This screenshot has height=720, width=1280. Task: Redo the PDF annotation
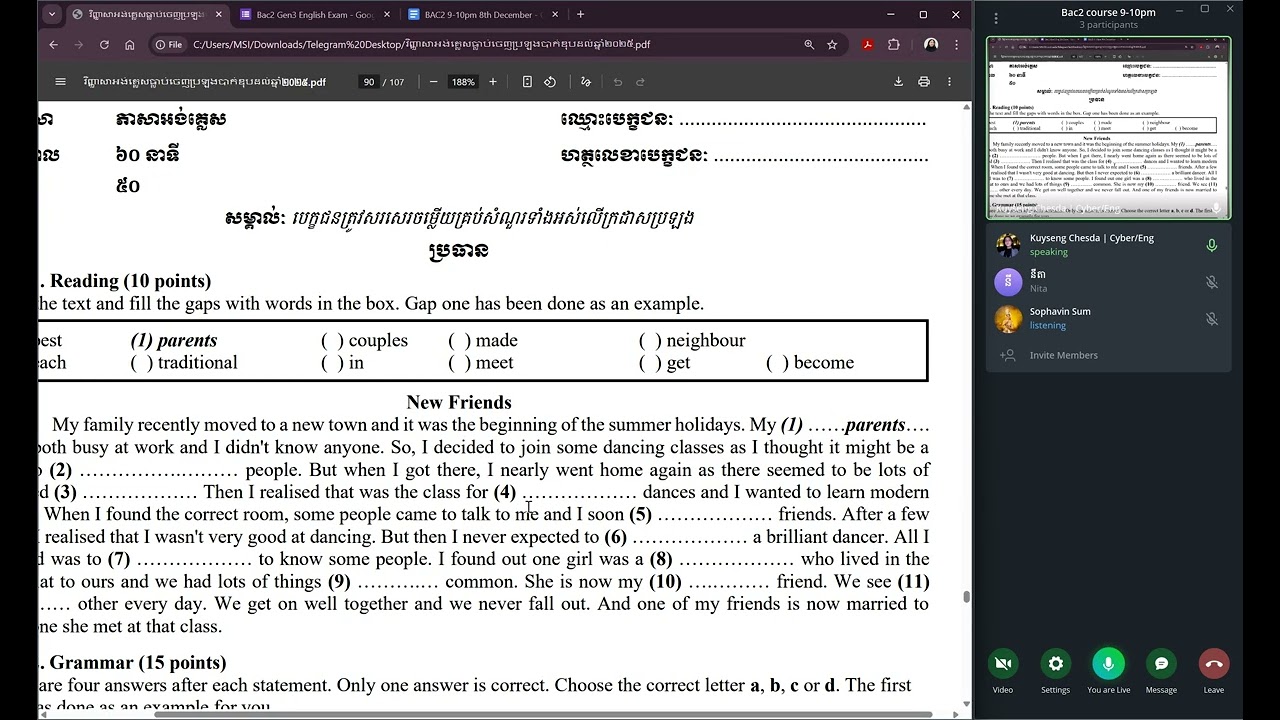tap(641, 82)
